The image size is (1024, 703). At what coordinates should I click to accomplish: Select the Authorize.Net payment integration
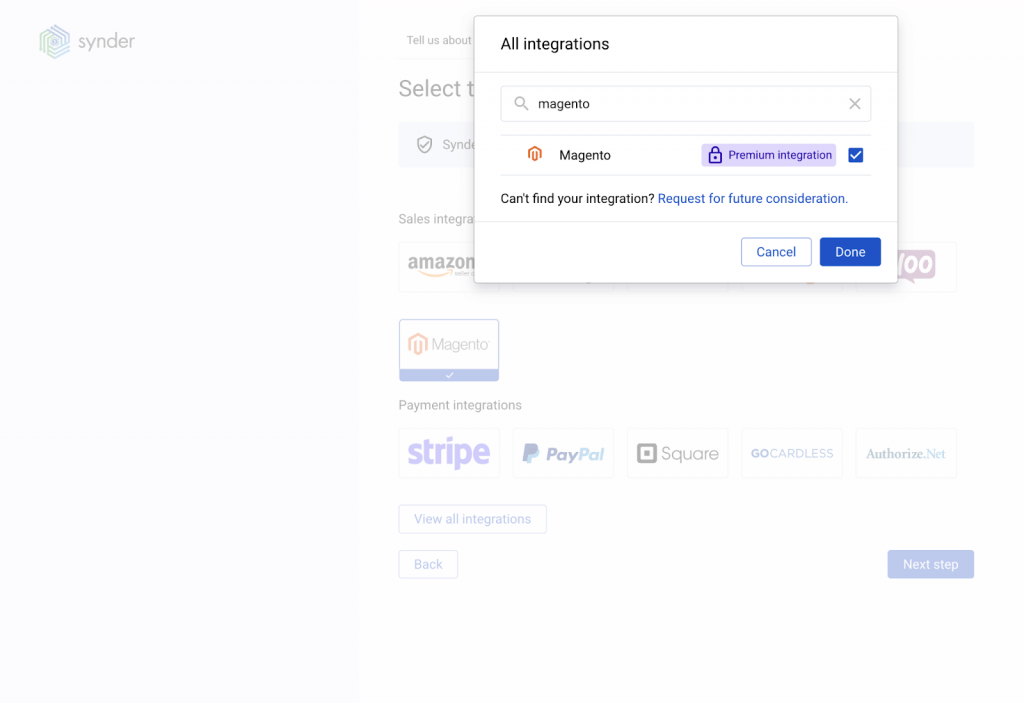point(906,453)
